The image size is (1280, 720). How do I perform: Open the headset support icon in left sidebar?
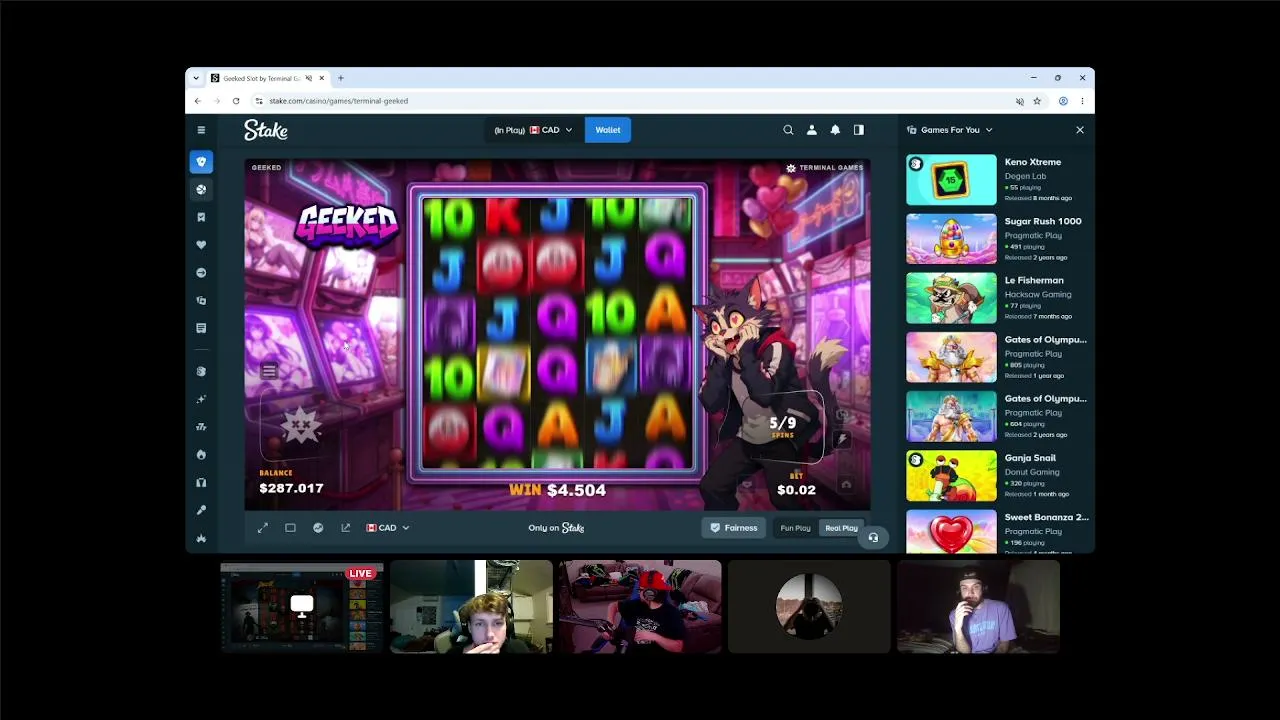coord(201,482)
